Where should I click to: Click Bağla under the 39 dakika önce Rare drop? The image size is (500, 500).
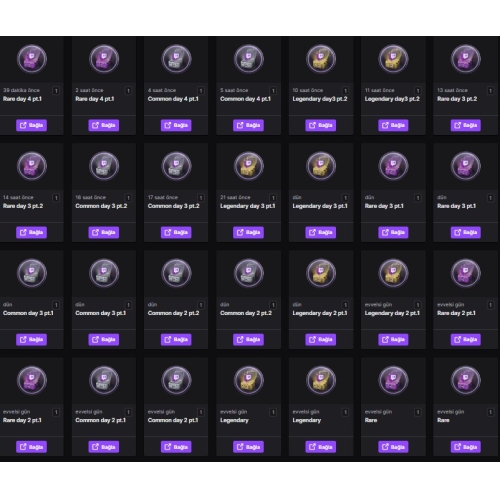point(31,125)
